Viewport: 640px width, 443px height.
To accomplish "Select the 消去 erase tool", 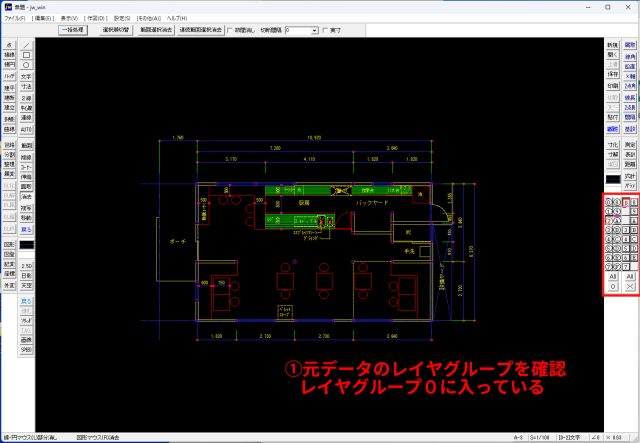I will tap(27, 197).
